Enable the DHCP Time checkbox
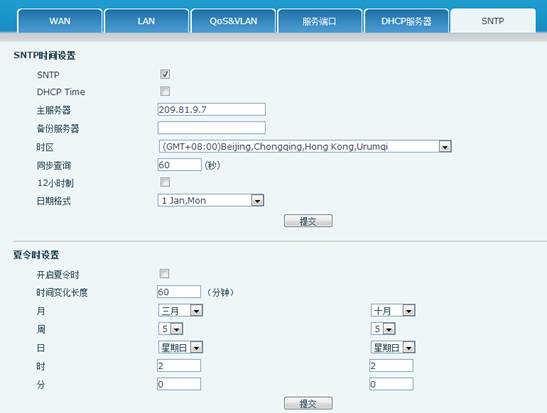 click(x=165, y=91)
